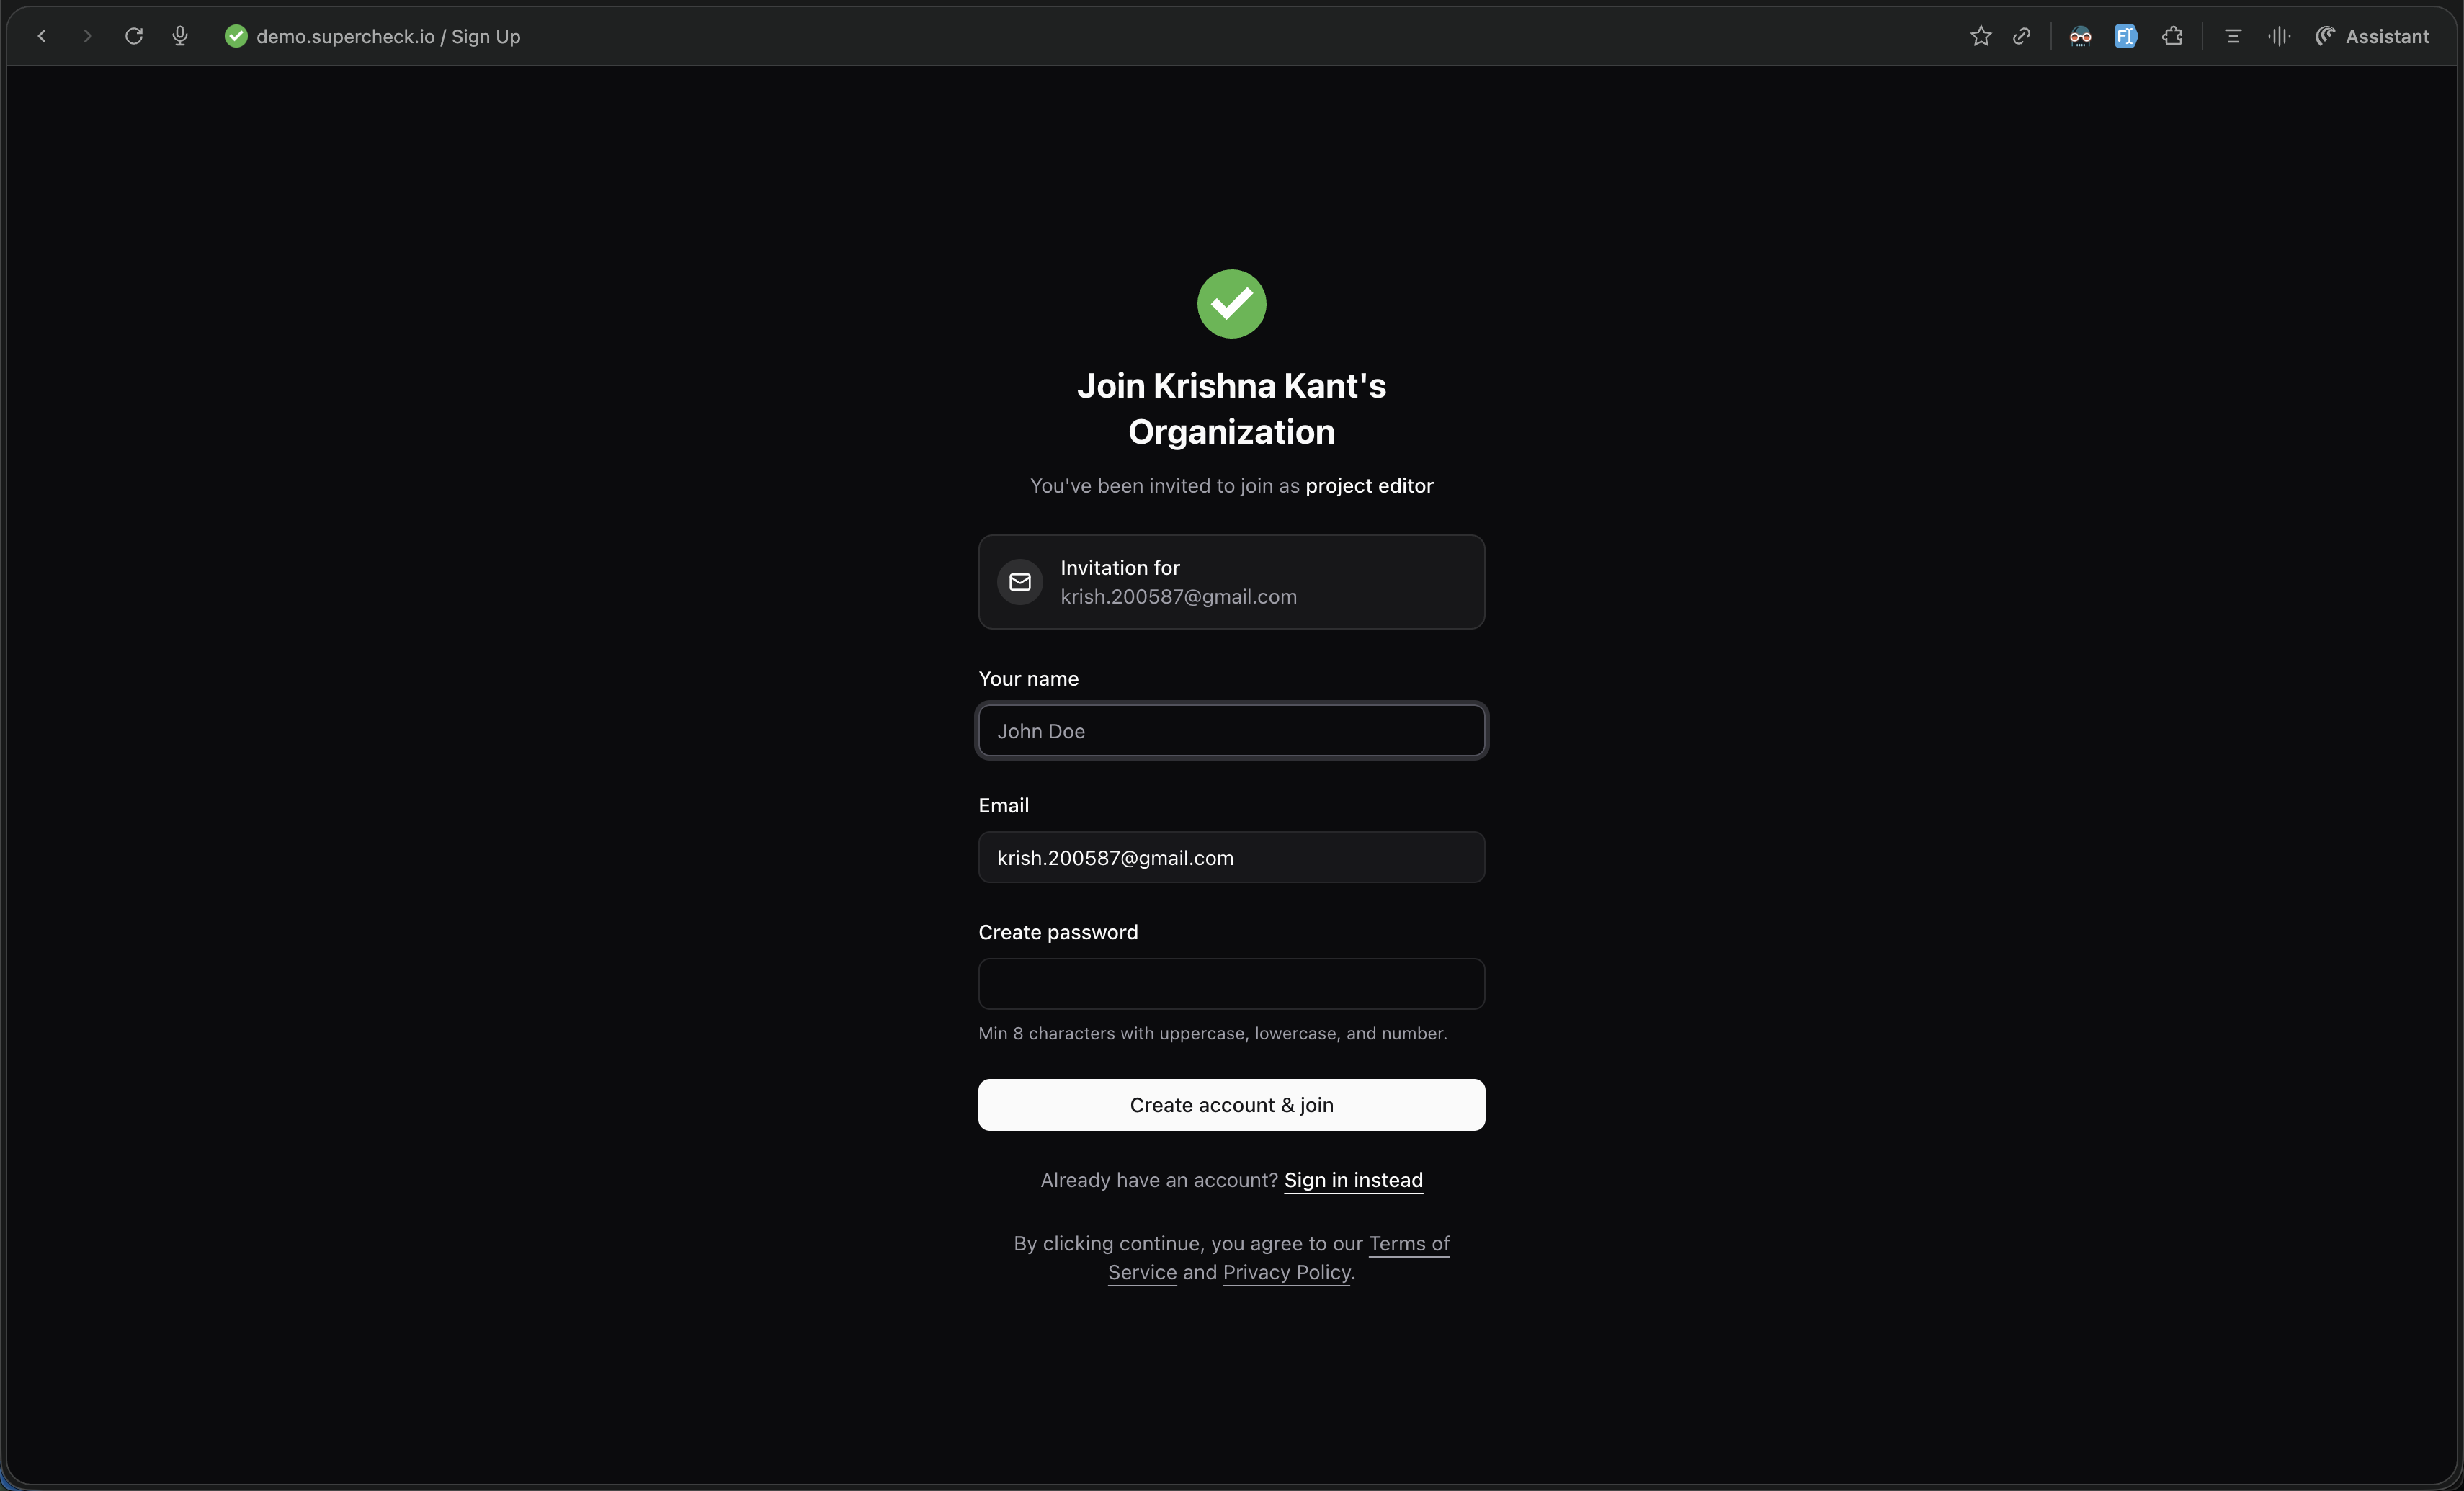Click the detective-style extension icon
2464x1491 pixels.
pos(2080,36)
